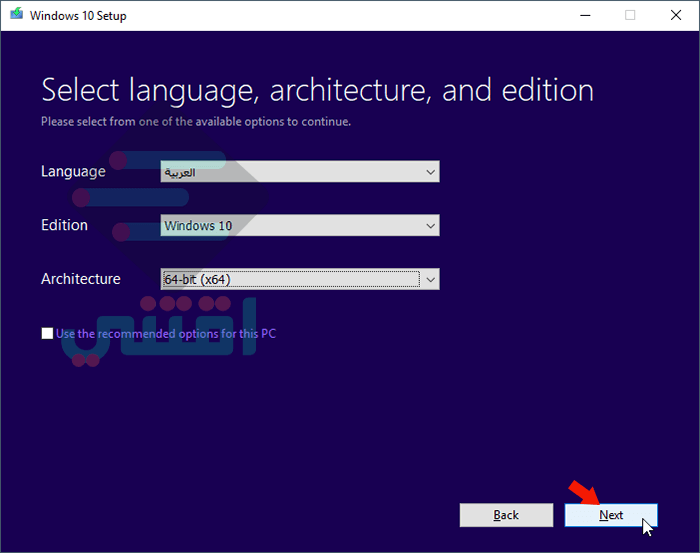Image resolution: width=700 pixels, height=553 pixels.
Task: Open the Edition dropdown showing Windows 10
Action: tap(300, 225)
